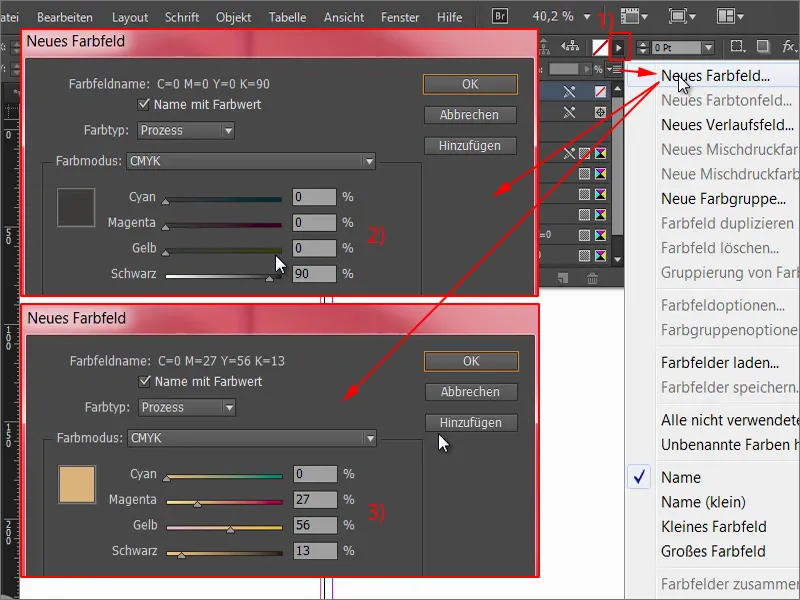Viewport: 800px width, 600px height.
Task: Choose 'Neue Farbgruppe...' from the flyout menu
Action: pyautogui.click(x=723, y=199)
